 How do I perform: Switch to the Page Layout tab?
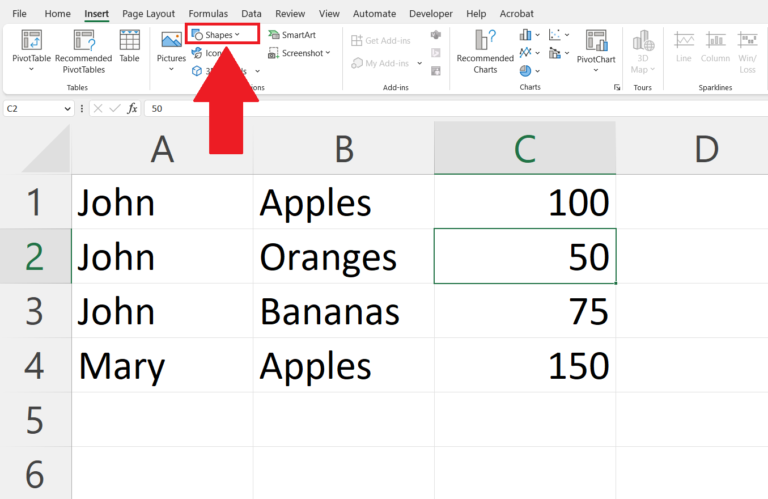pyautogui.click(x=148, y=14)
